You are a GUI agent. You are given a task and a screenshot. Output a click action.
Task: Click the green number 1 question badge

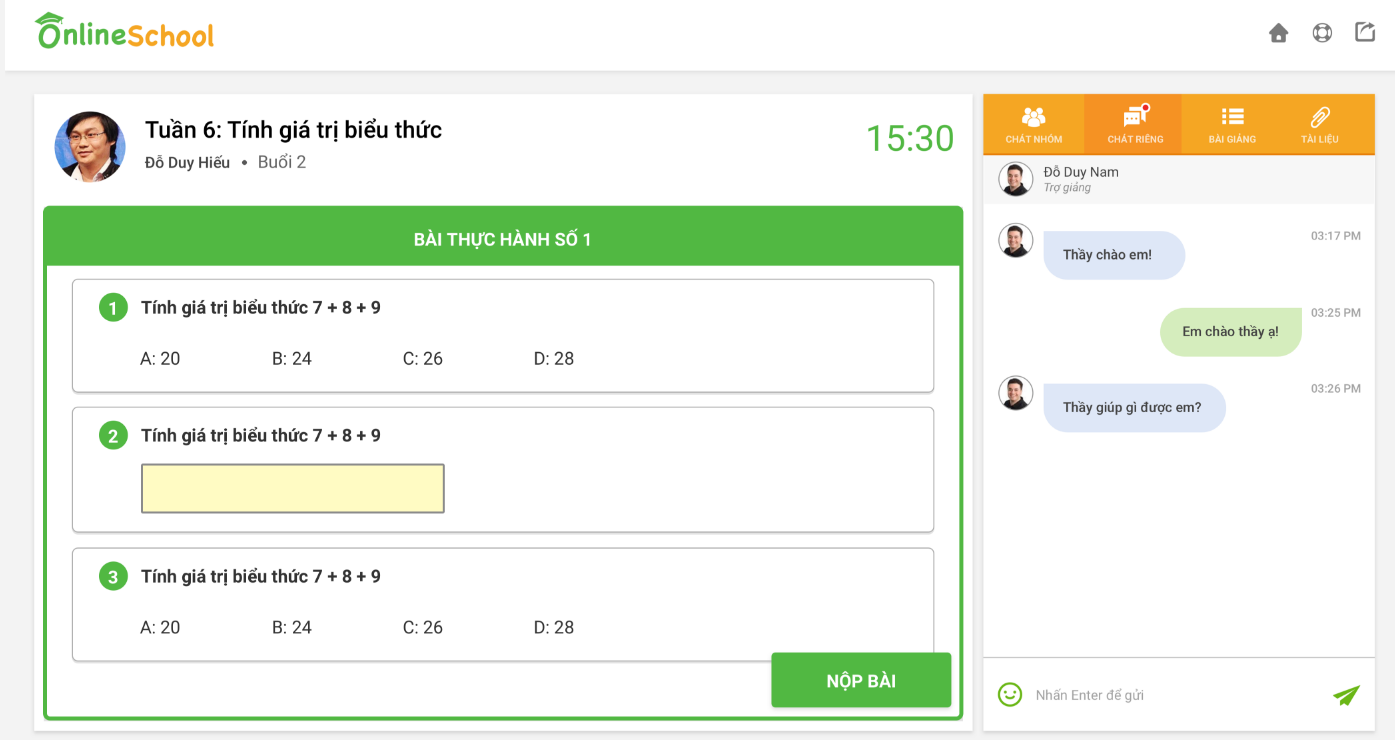click(x=113, y=308)
